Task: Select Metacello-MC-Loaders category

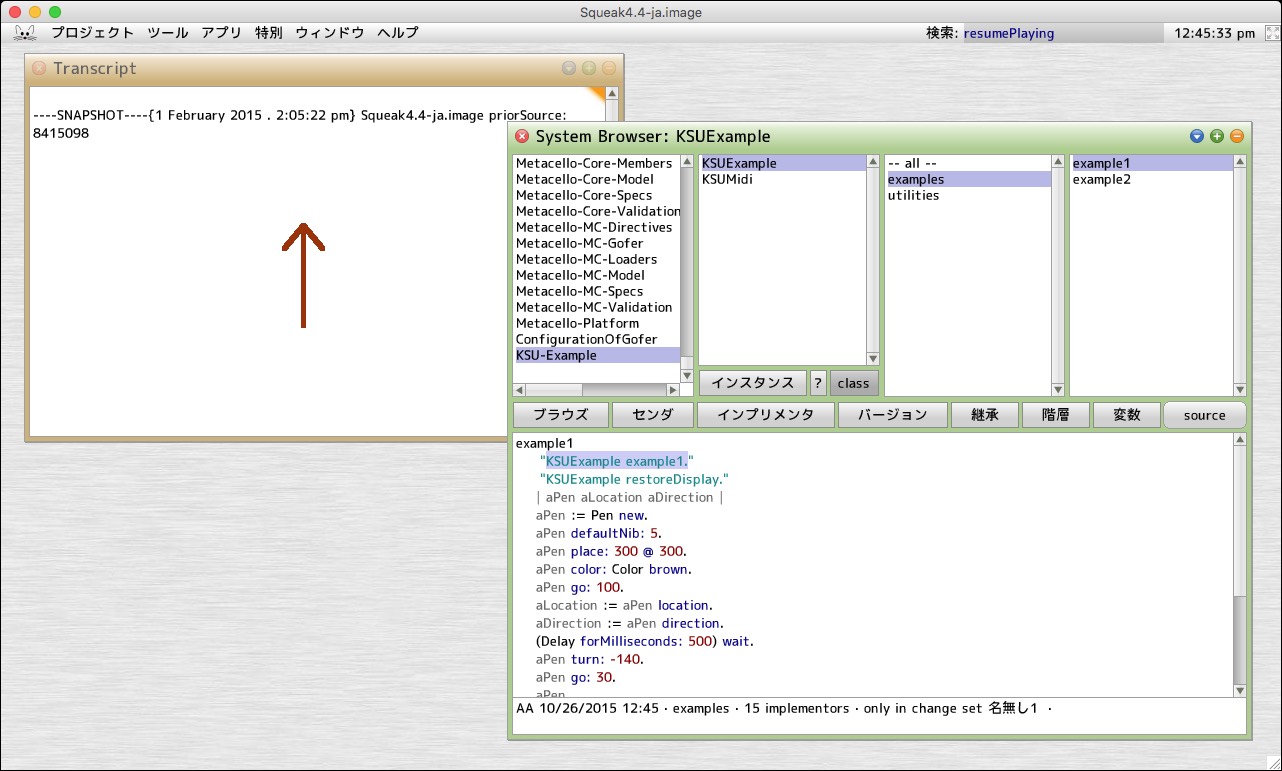Action: pyautogui.click(x=596, y=259)
